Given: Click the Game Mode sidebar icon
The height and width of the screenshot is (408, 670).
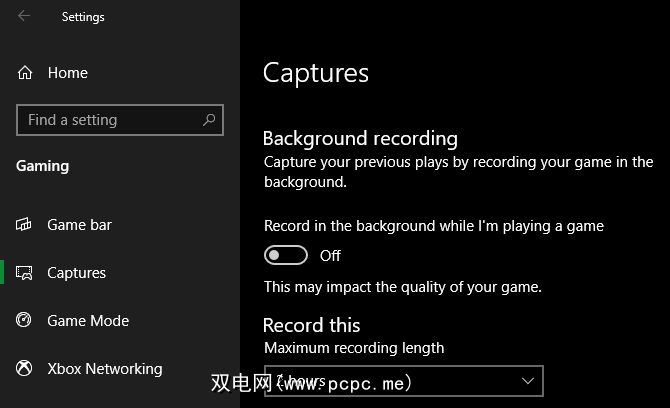Looking at the screenshot, I should 25,321.
